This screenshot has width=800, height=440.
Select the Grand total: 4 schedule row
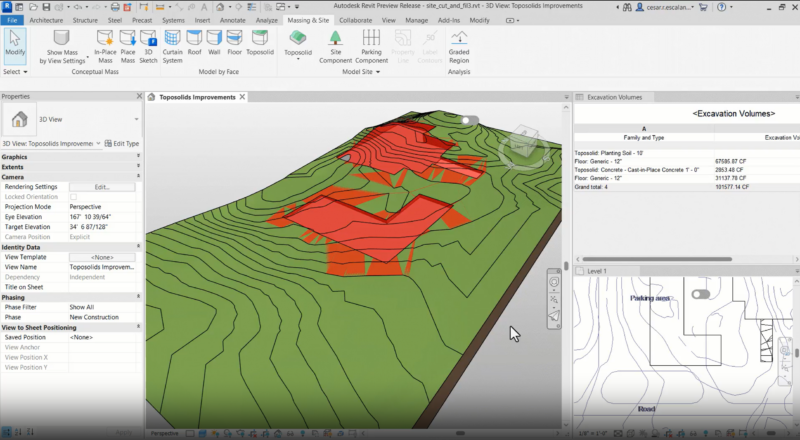click(687, 187)
